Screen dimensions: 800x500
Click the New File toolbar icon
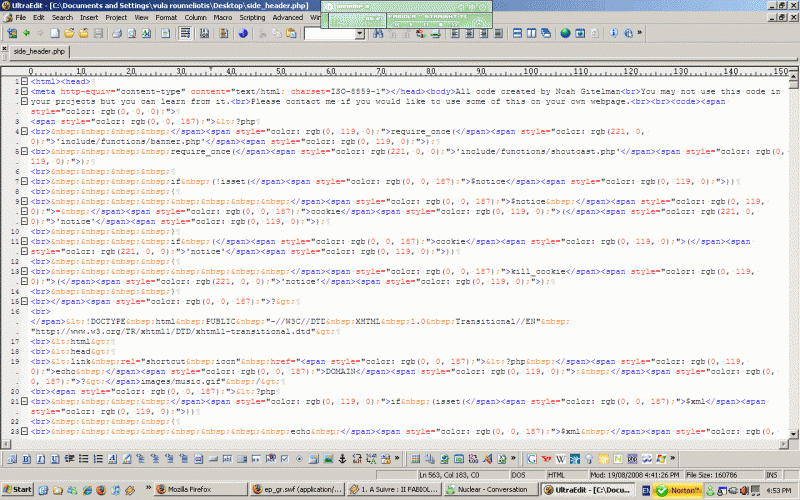55,33
